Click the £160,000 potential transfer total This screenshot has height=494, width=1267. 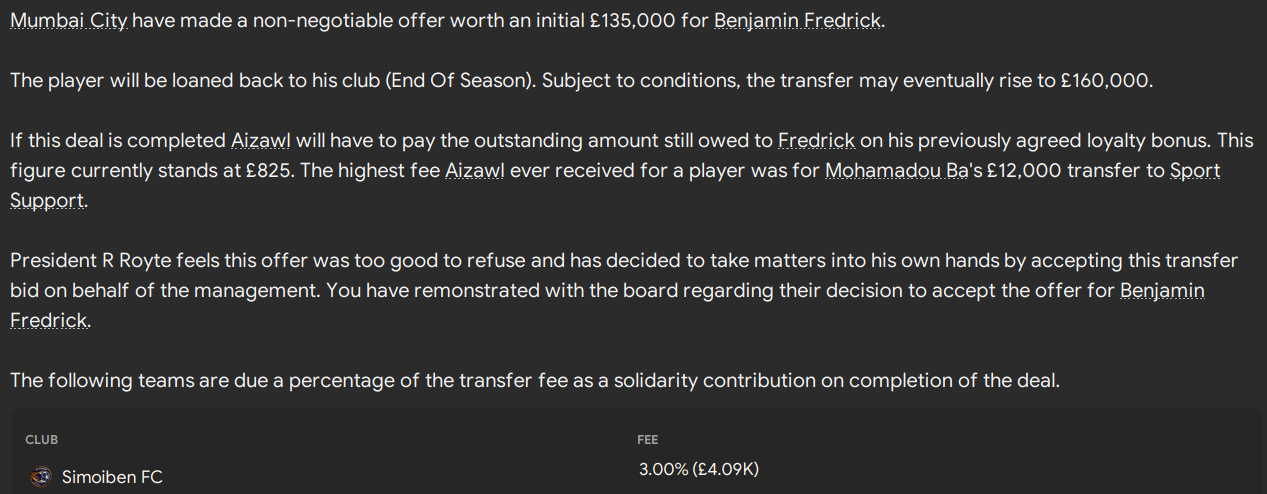(1105, 81)
